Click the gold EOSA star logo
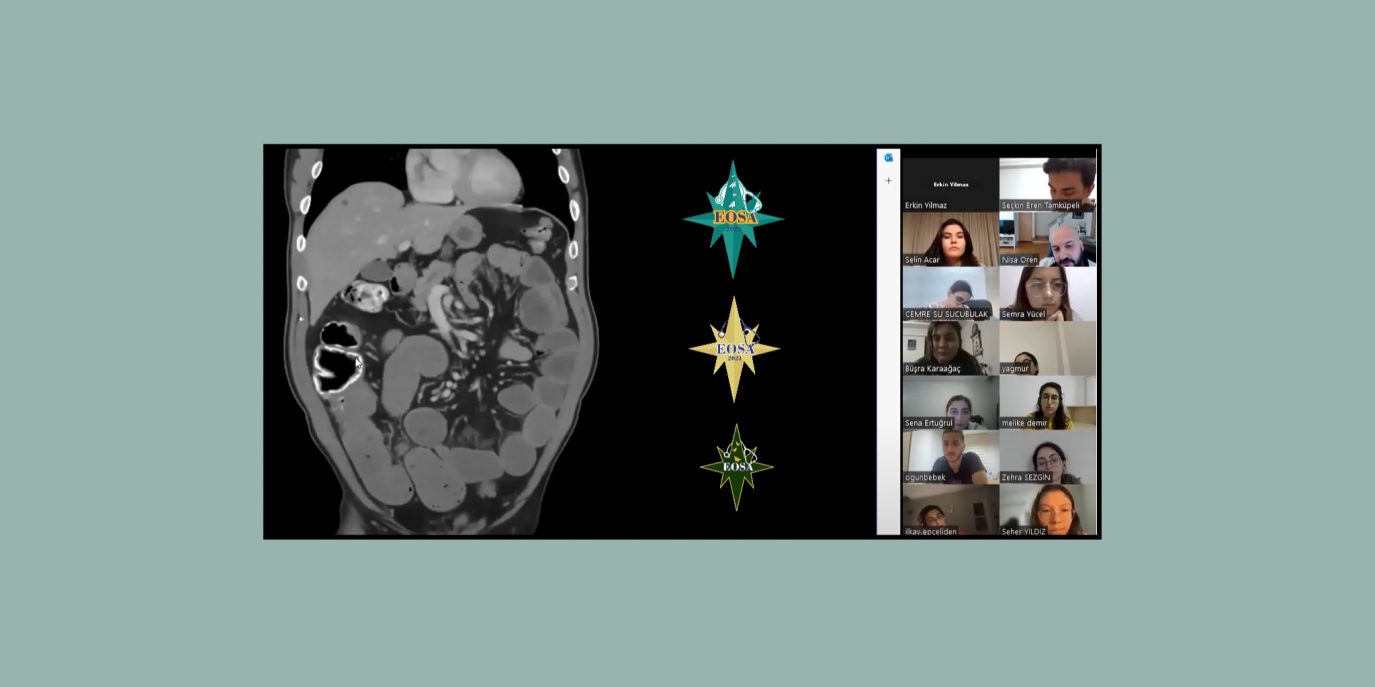This screenshot has width=1375, height=687. click(x=734, y=349)
